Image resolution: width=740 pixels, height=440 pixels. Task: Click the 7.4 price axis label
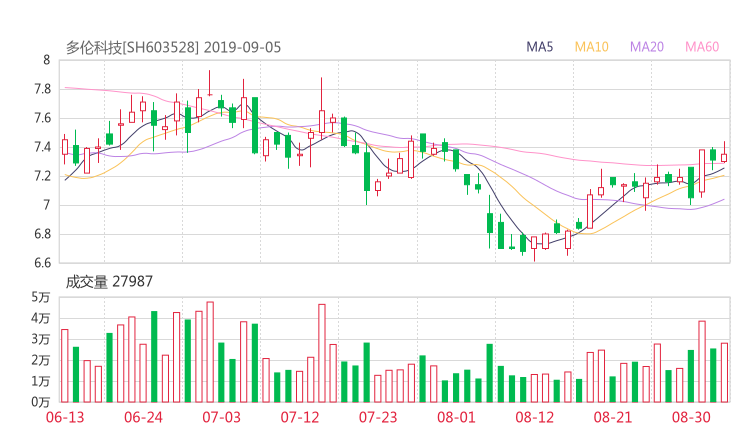(x=40, y=147)
